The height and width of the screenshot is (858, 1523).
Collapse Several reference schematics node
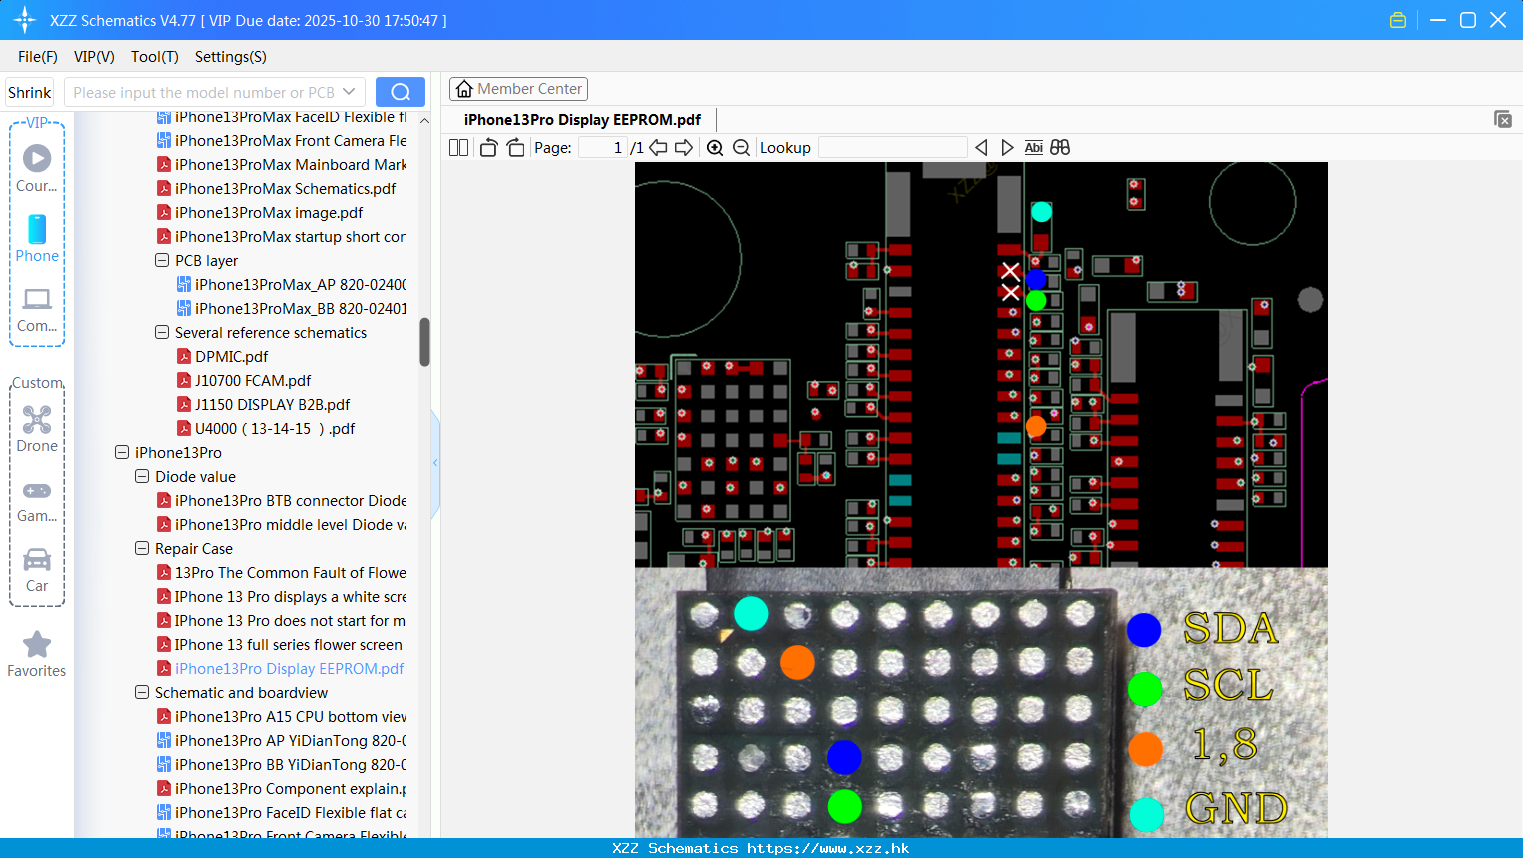161,332
